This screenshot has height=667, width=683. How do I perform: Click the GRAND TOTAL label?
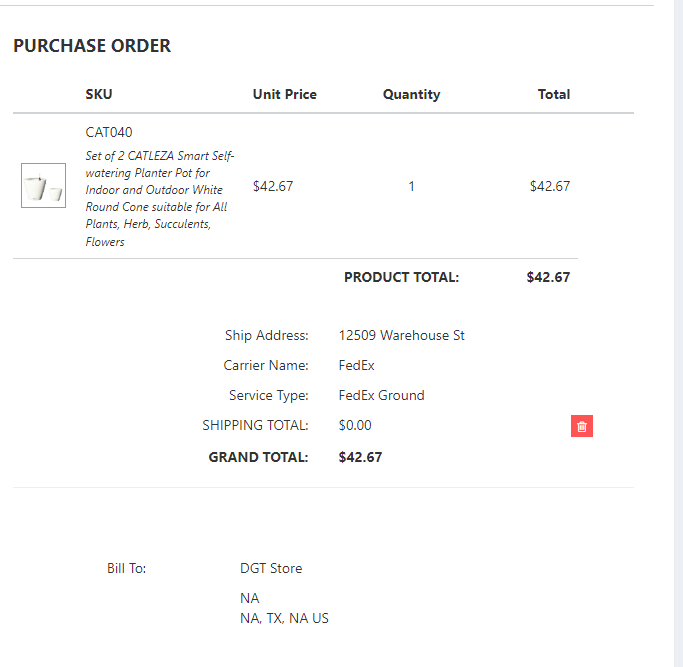258,457
